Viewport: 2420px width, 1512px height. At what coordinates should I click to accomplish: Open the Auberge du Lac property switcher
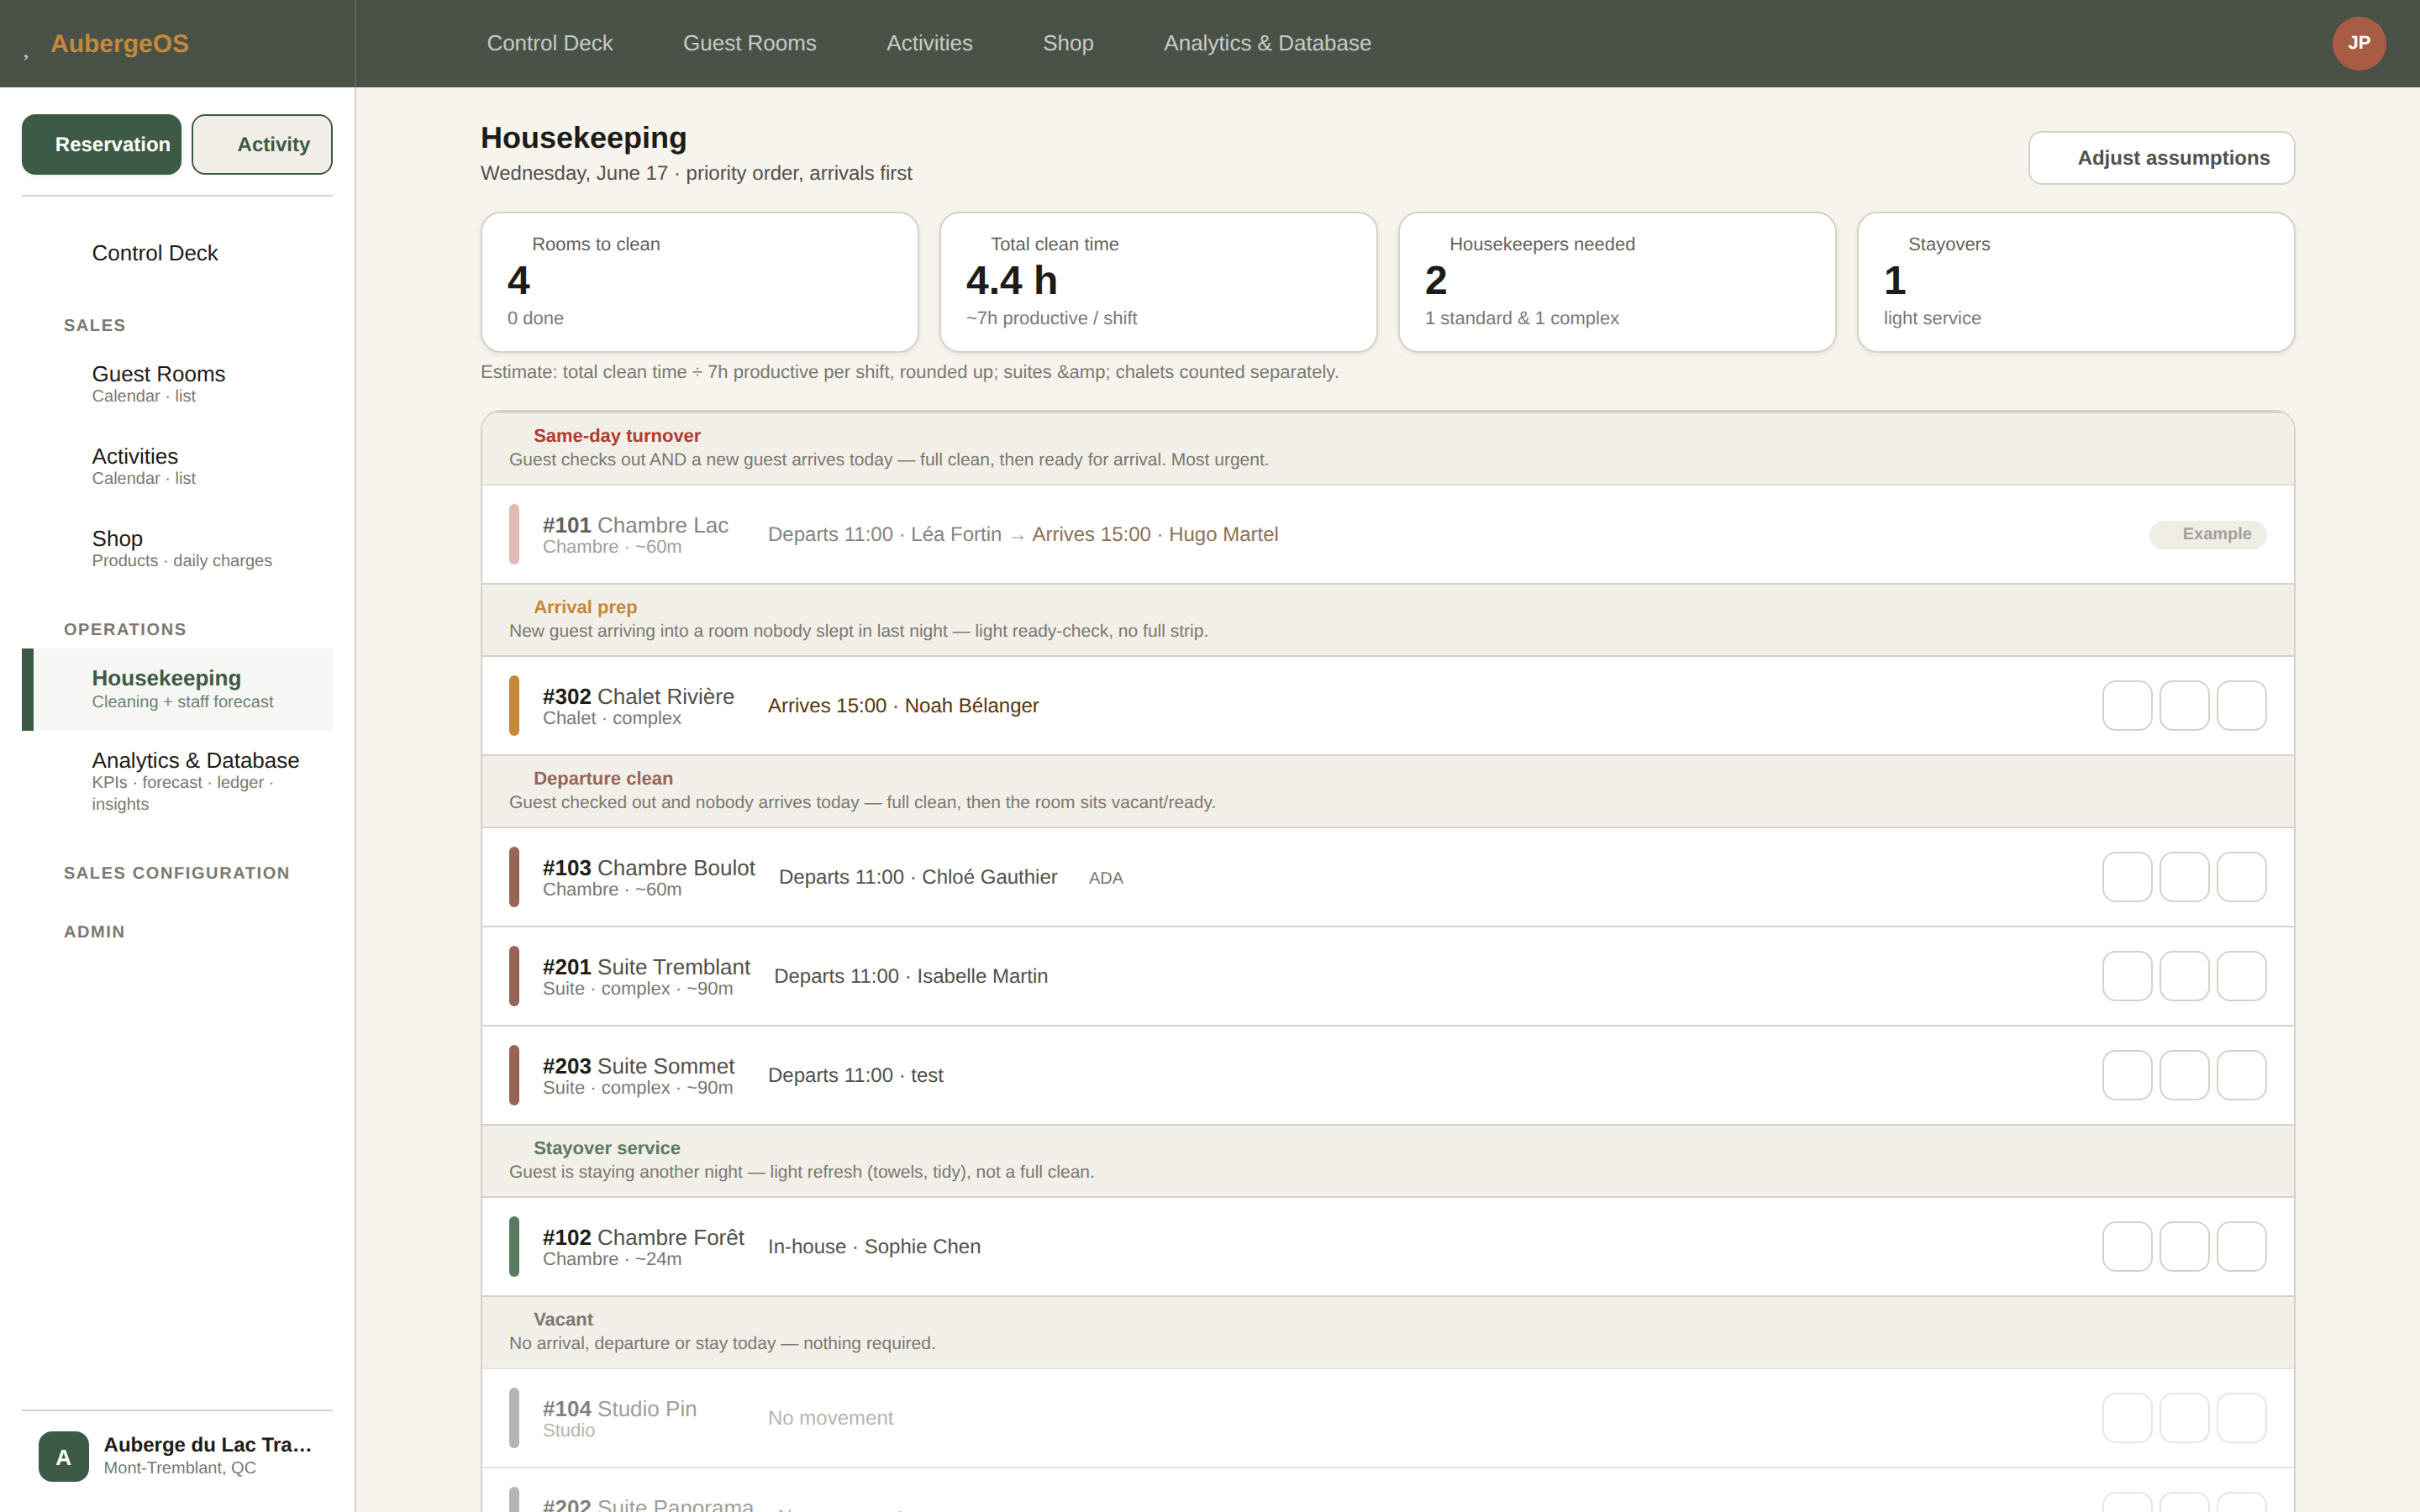point(177,1456)
